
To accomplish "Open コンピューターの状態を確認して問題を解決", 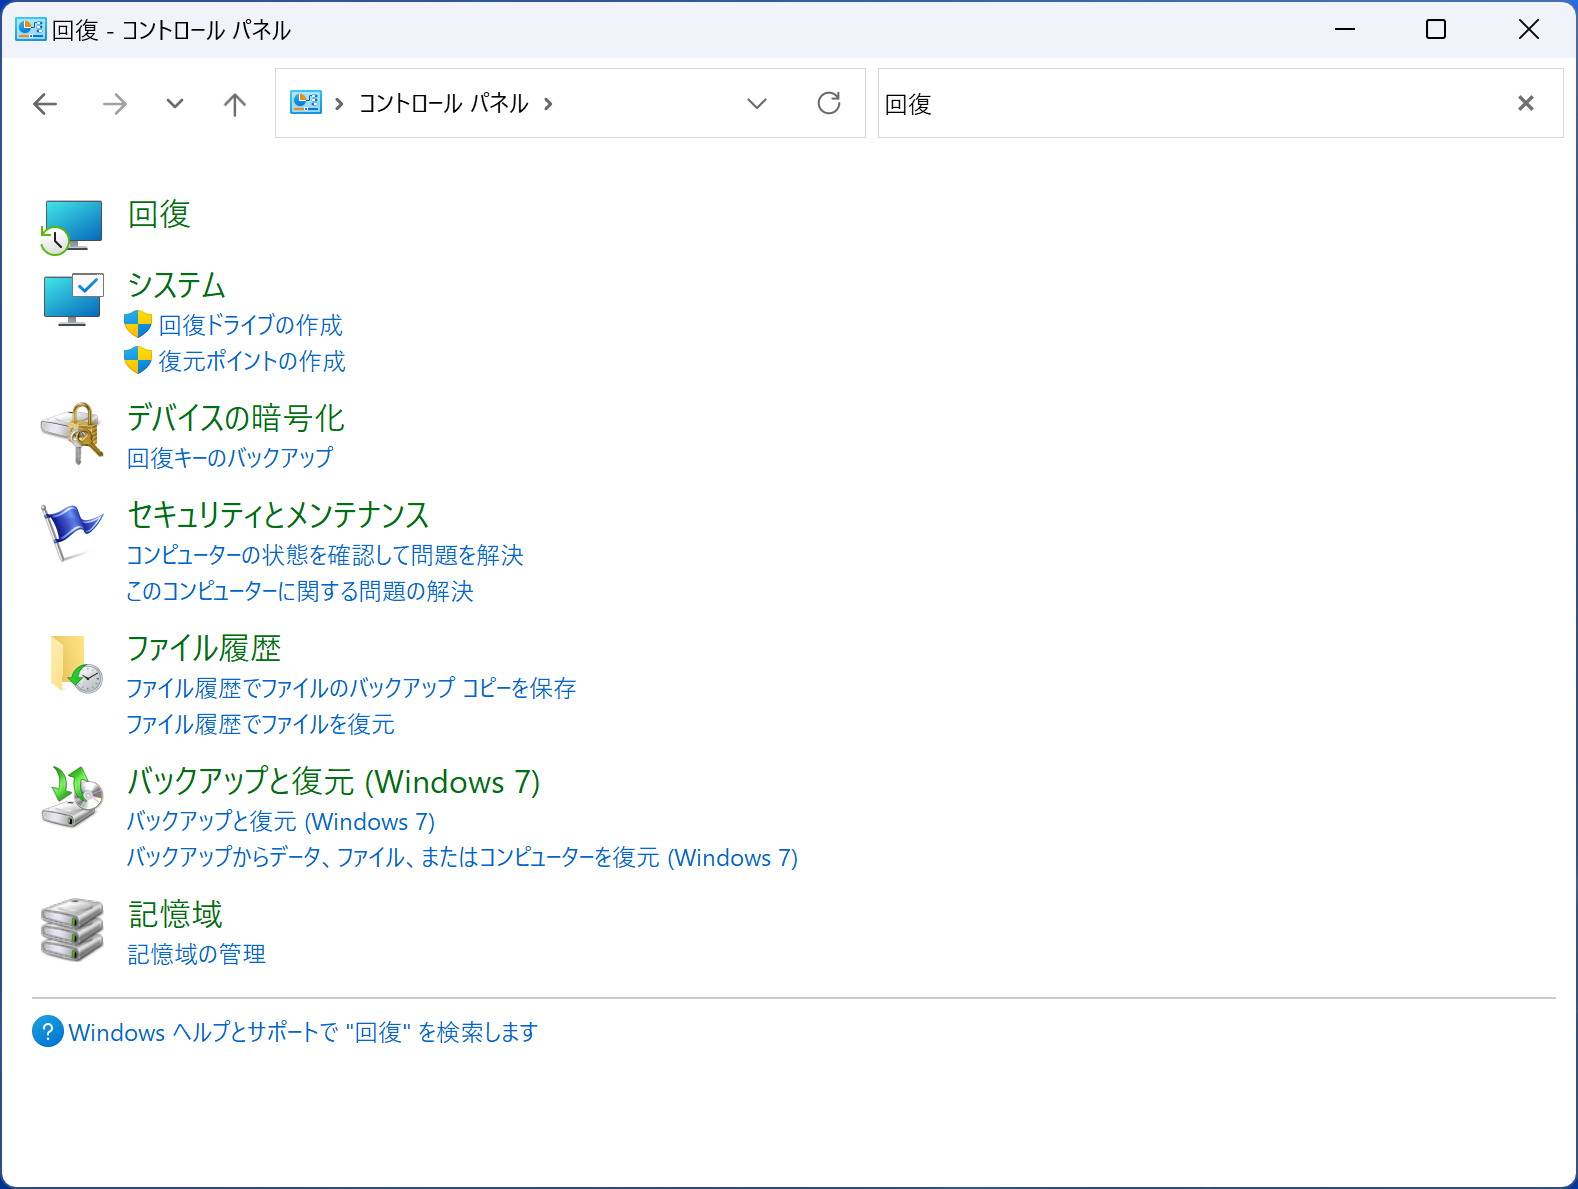I will coord(325,555).
